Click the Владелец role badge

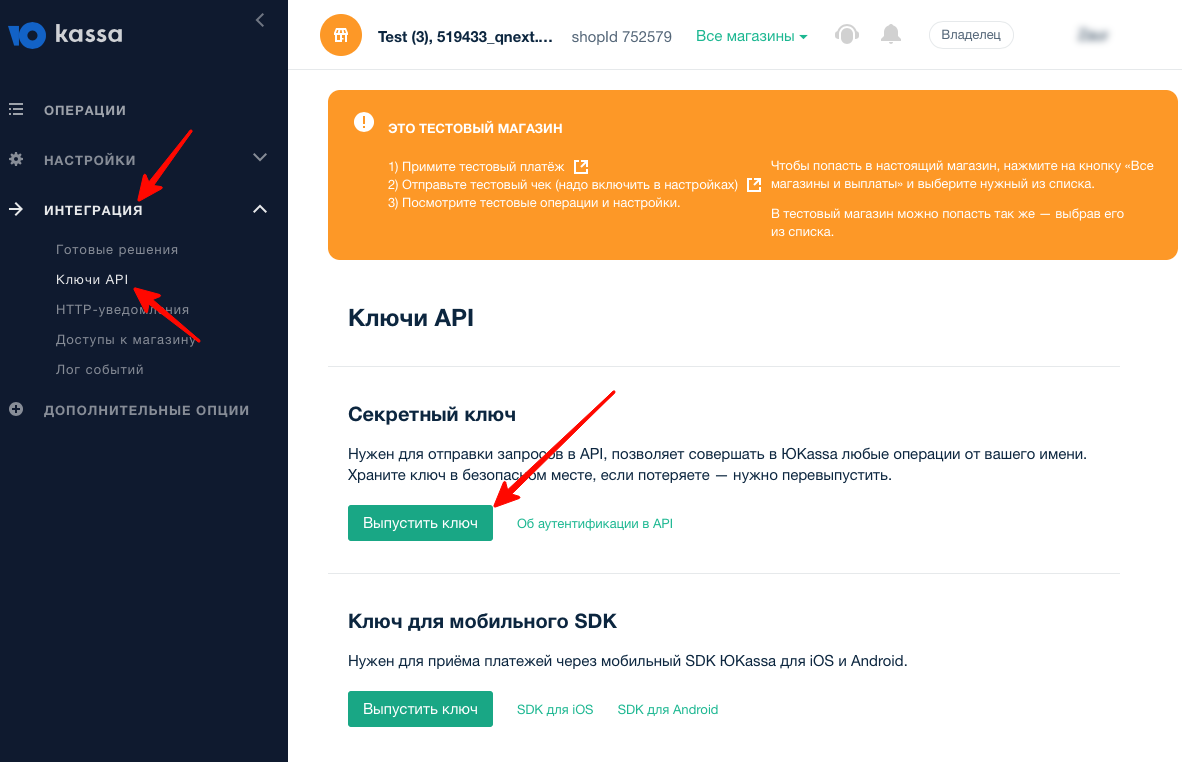point(971,35)
